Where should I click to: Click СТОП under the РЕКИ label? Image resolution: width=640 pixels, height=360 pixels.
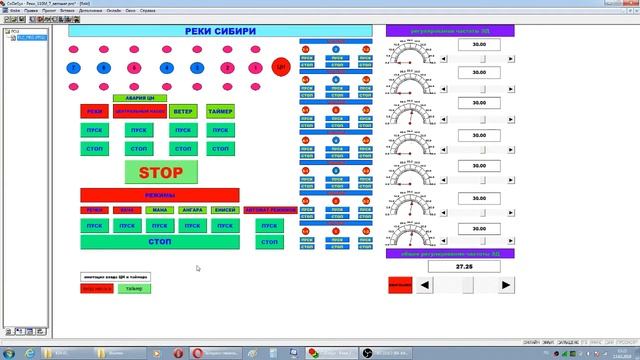tap(95, 149)
